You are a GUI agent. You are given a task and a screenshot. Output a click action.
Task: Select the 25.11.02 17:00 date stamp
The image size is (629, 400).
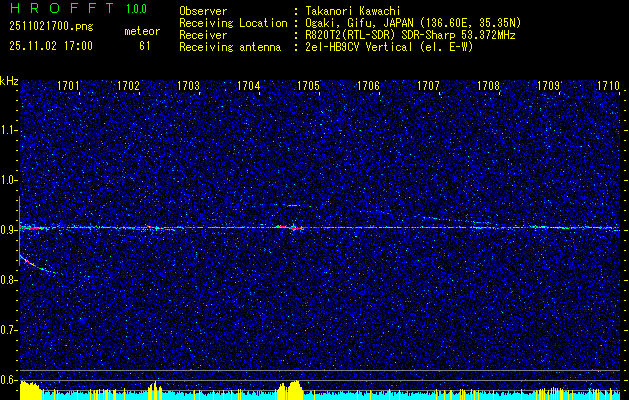(x=51, y=46)
